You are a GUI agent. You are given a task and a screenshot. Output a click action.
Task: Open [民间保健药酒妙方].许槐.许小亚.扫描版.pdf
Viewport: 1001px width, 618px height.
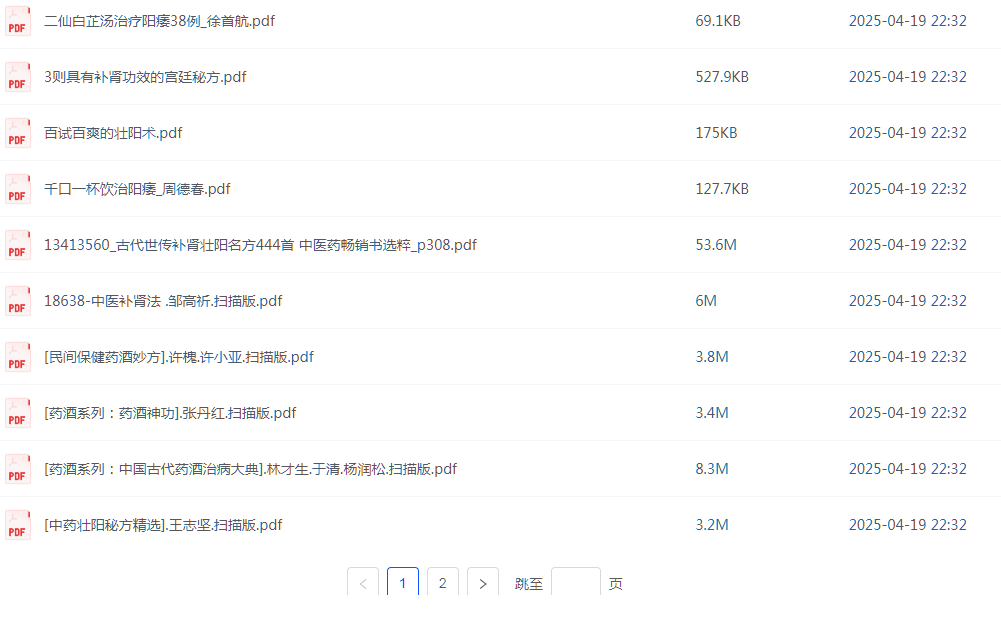pos(179,357)
